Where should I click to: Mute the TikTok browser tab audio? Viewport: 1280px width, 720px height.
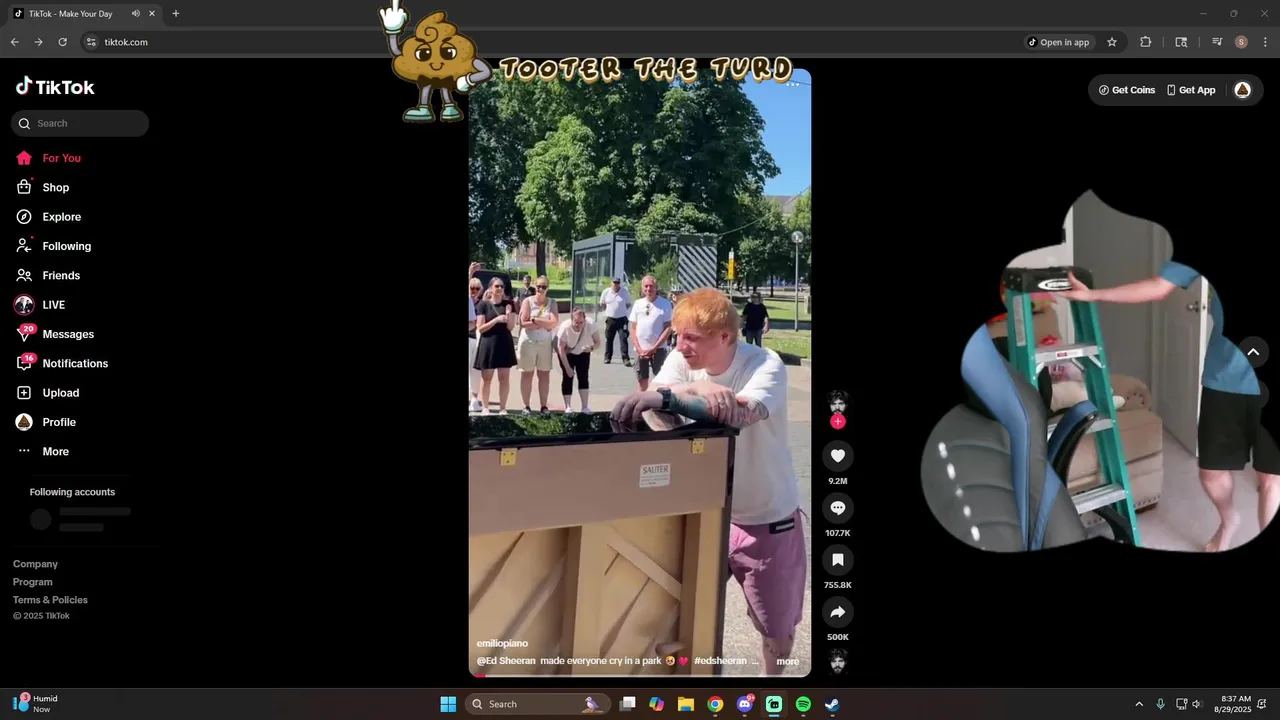point(135,14)
